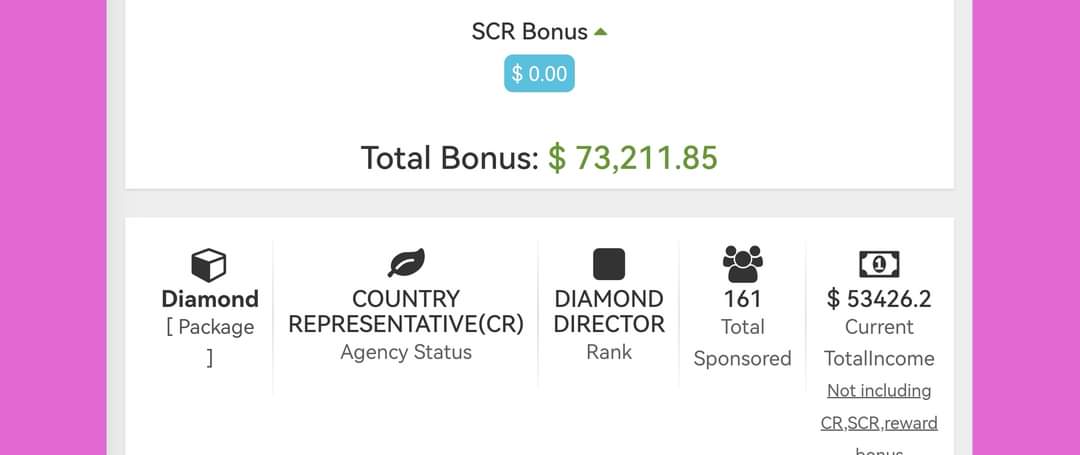The height and width of the screenshot is (455, 1080).
Task: Click the Current TotalIncome label
Action: pos(879,342)
